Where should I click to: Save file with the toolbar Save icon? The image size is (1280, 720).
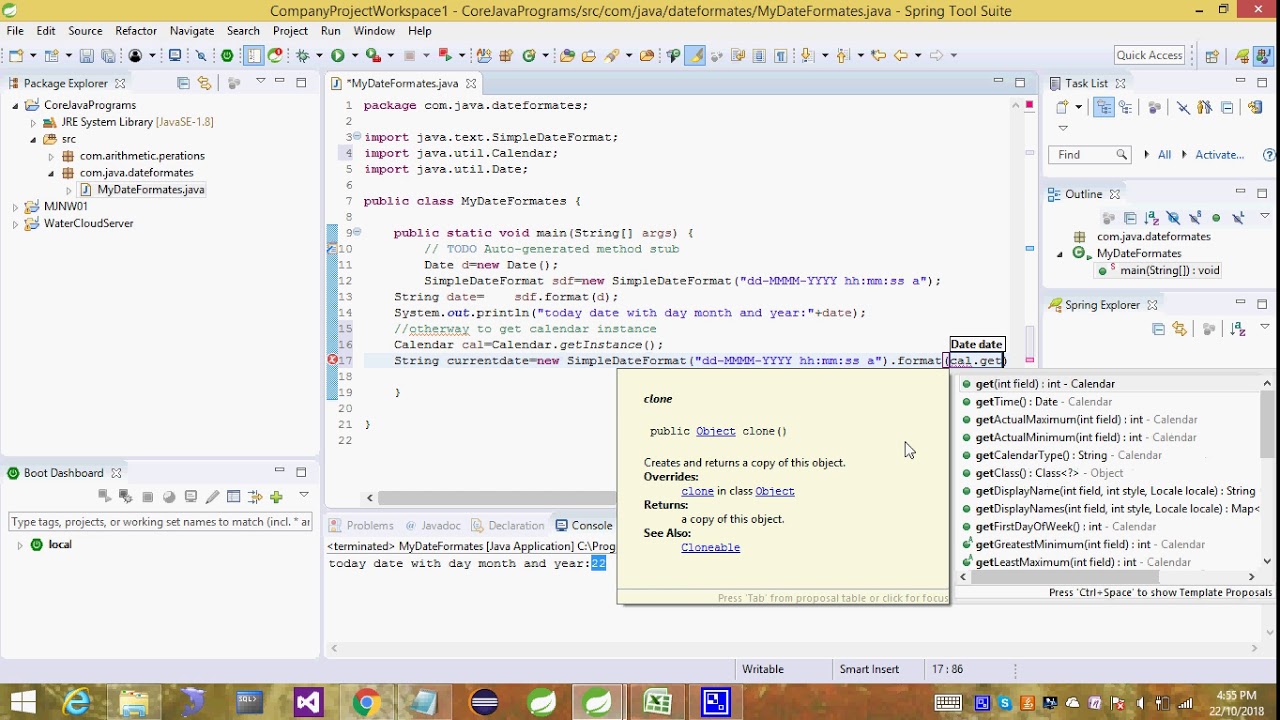click(86, 56)
